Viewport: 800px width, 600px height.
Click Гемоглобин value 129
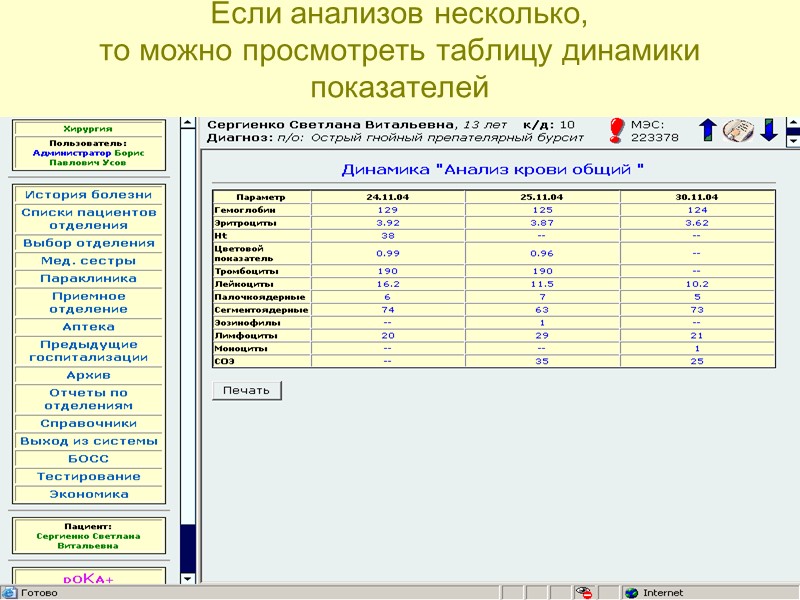[x=388, y=210]
